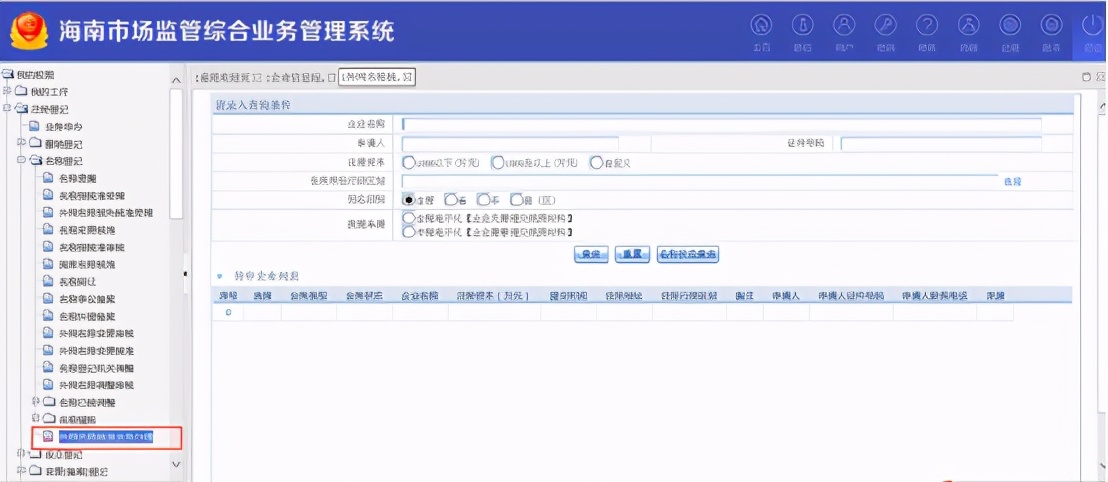This screenshot has width=1108, height=482.
Task: Select the second radio in the four-option row
Action: click(x=450, y=199)
